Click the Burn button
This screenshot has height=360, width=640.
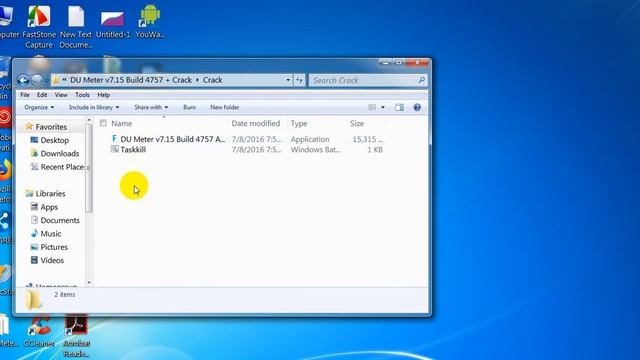pyautogui.click(x=189, y=107)
